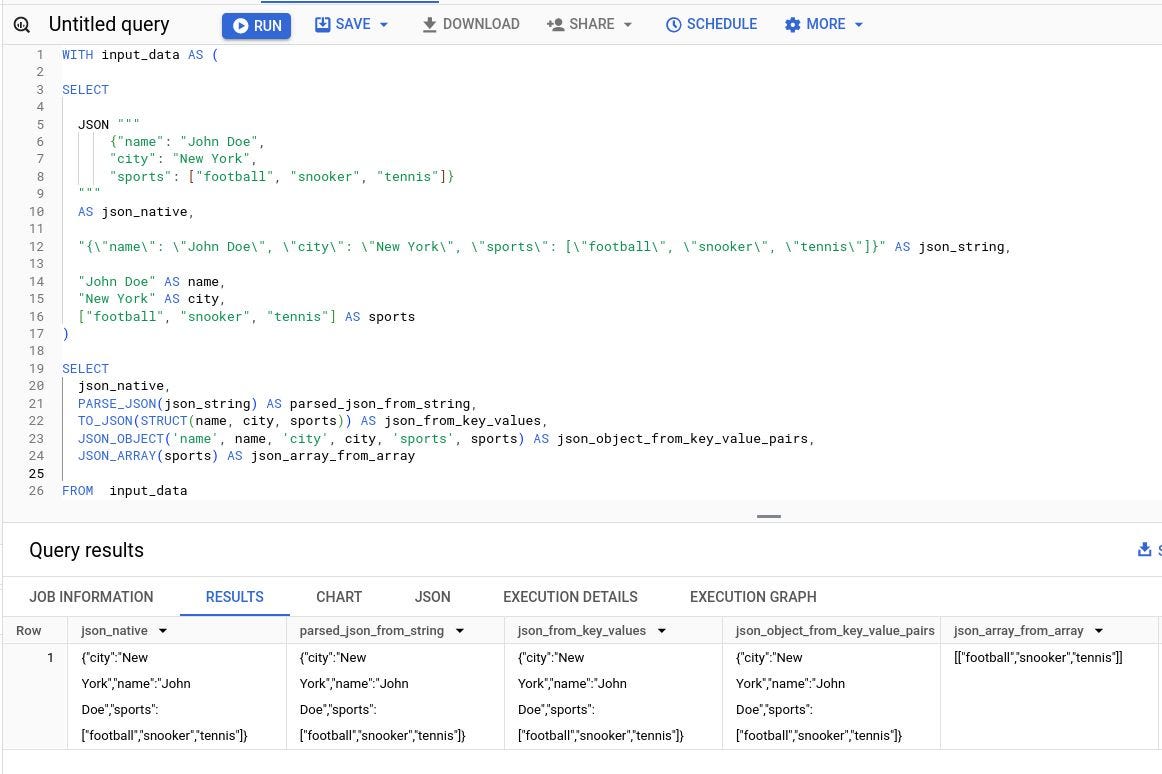Click the save results download icon above Query results
The height and width of the screenshot is (774, 1162).
pos(1144,549)
